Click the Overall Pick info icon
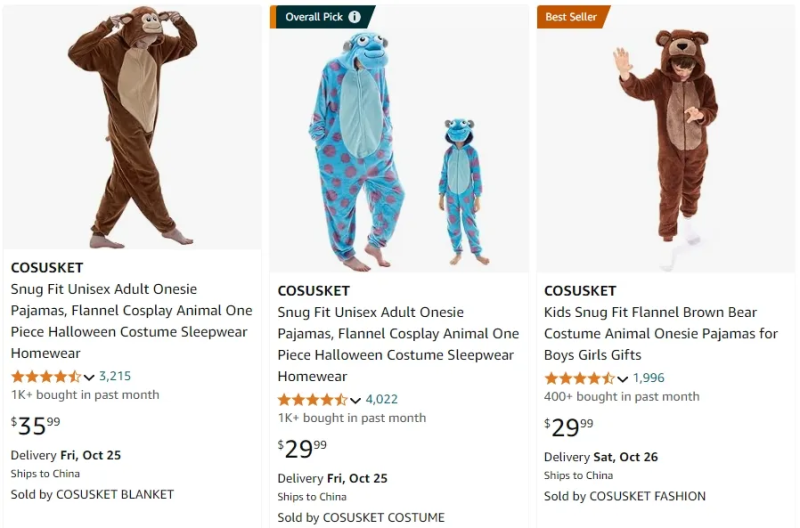 click(x=356, y=17)
